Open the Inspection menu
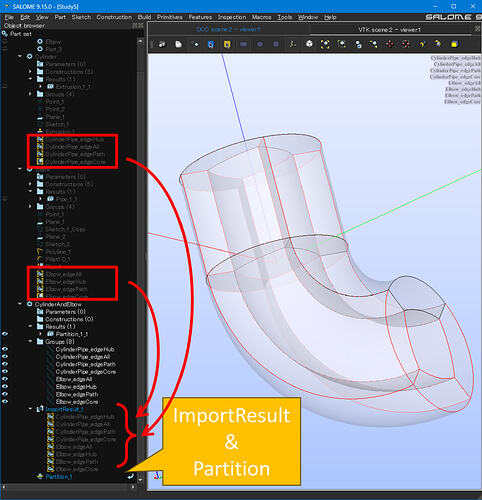The image size is (482, 500). (232, 17)
